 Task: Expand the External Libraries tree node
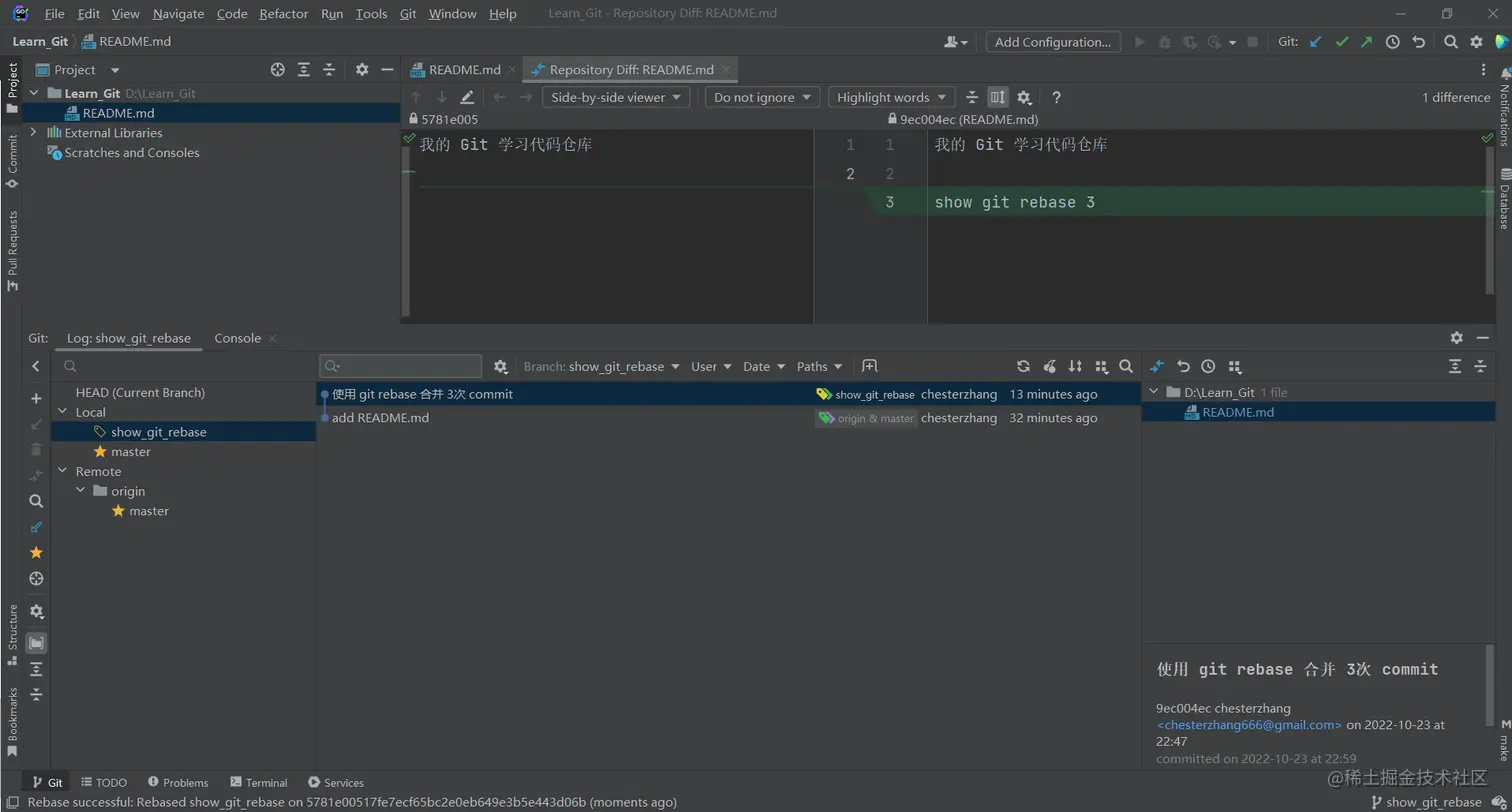[33, 133]
